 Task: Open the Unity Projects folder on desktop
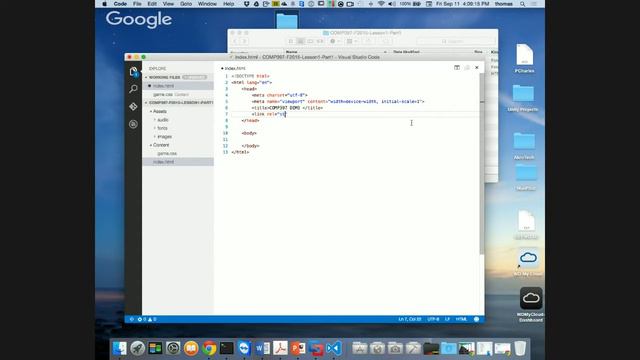pos(523,98)
